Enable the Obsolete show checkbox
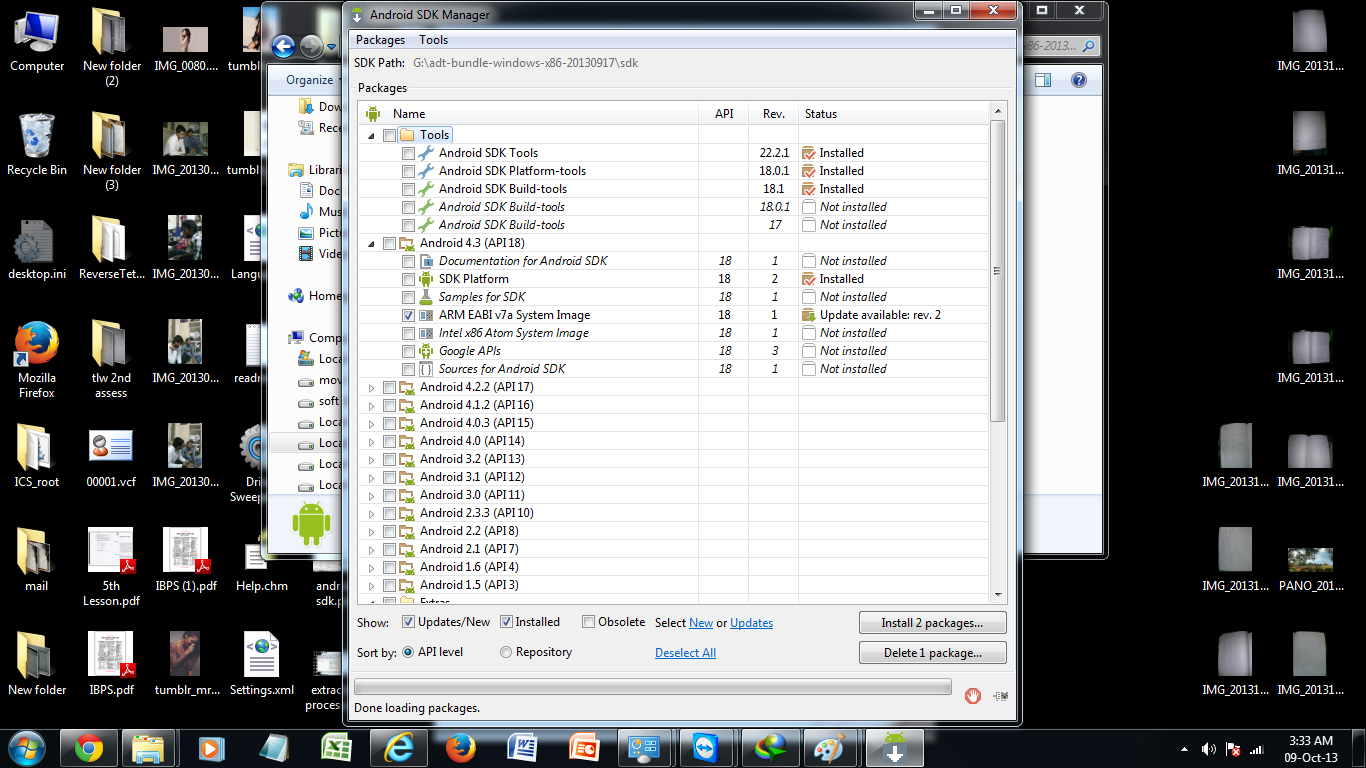The width and height of the screenshot is (1366, 768). point(589,622)
